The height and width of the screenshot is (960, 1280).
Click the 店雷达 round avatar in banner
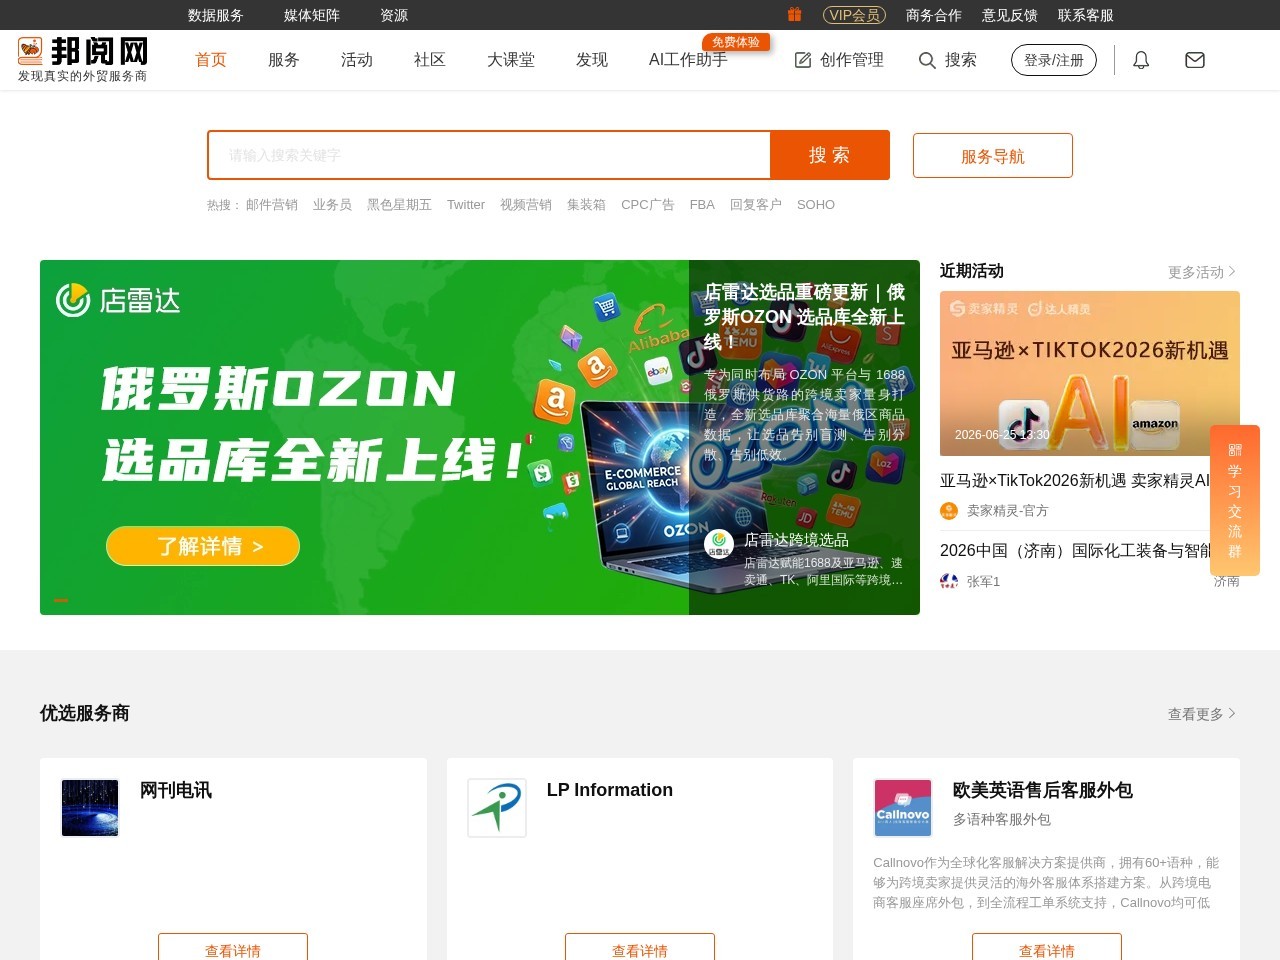point(719,544)
